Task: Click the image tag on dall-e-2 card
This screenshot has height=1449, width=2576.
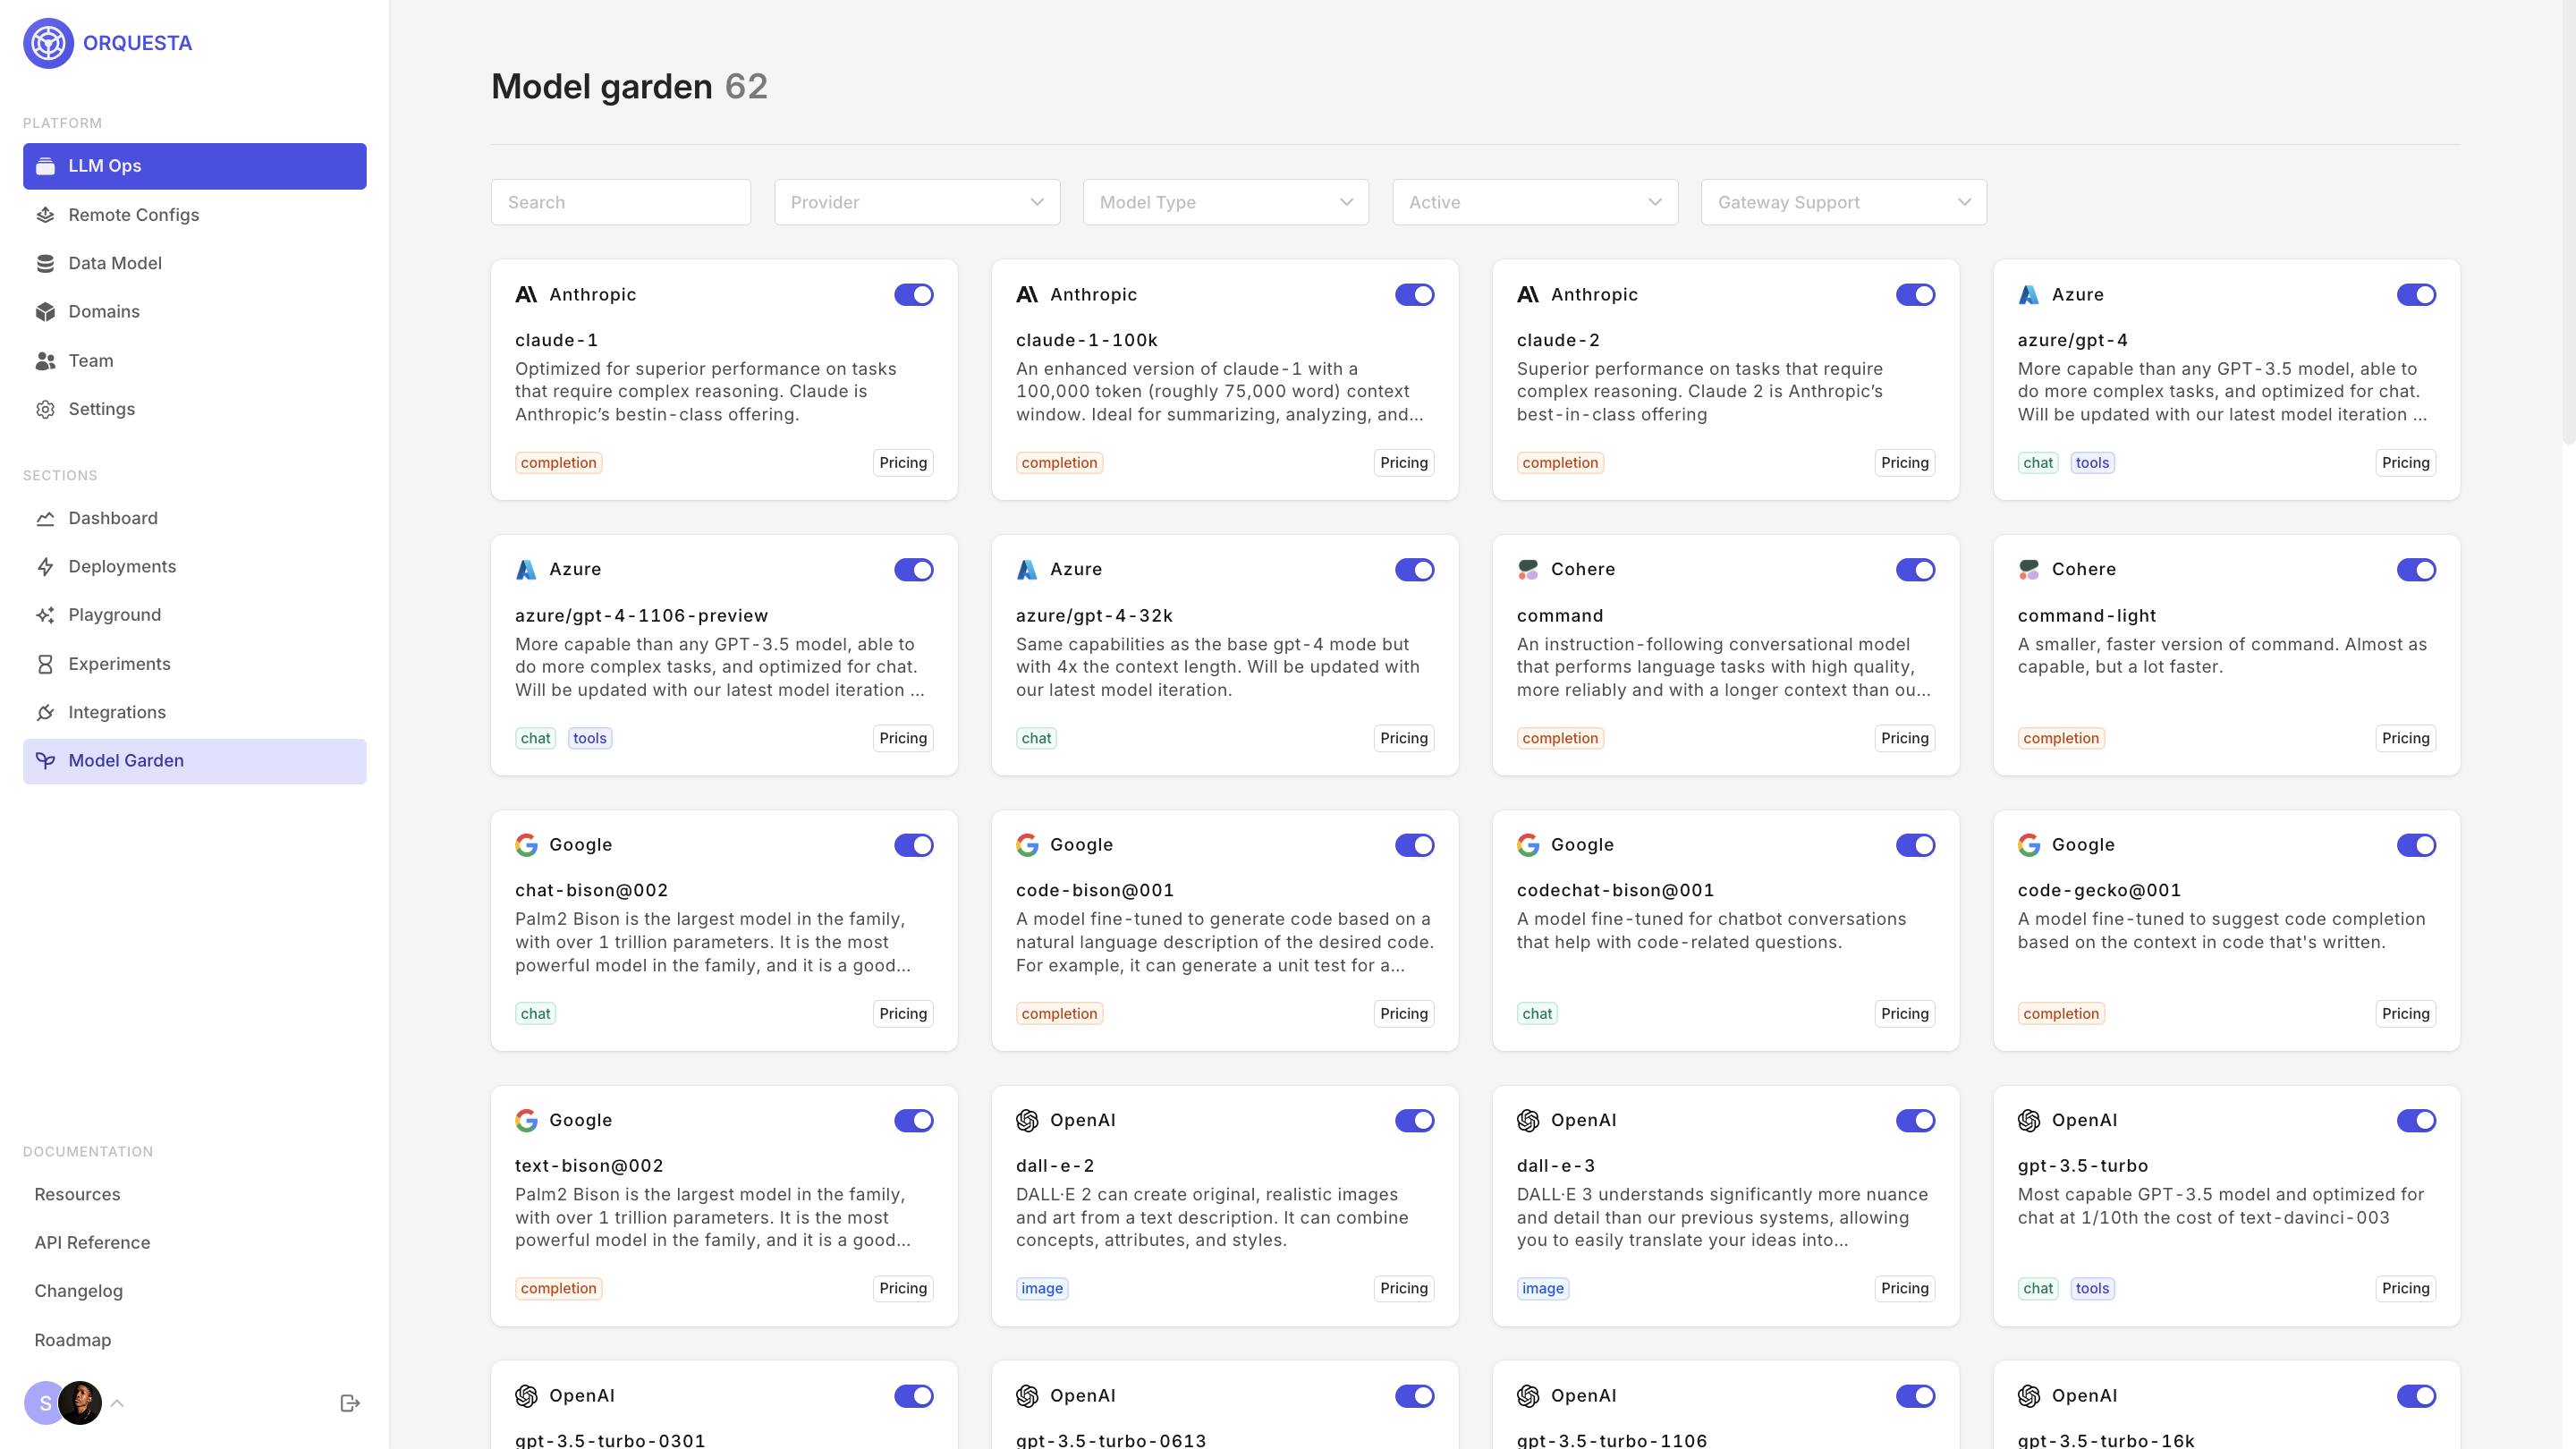Action: (x=1041, y=1289)
